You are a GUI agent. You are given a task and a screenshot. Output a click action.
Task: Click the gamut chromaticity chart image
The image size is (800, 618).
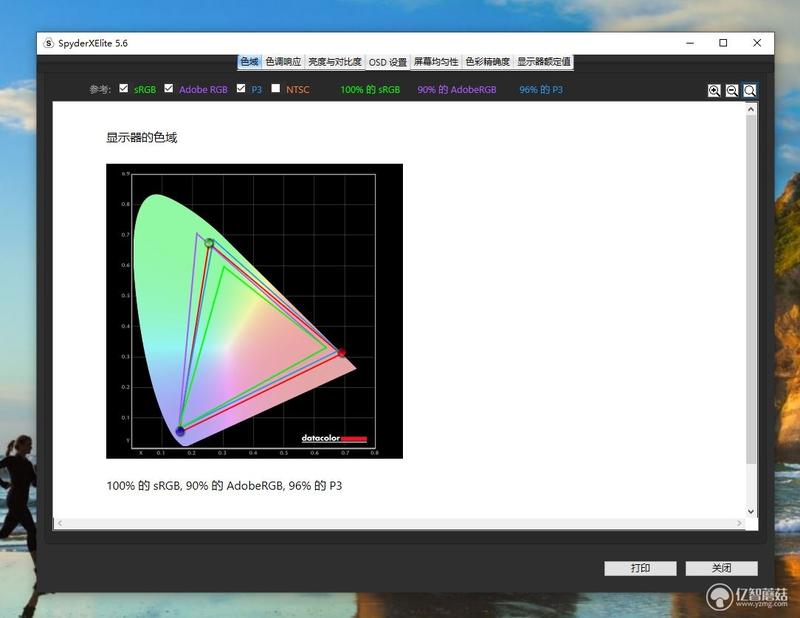254,311
